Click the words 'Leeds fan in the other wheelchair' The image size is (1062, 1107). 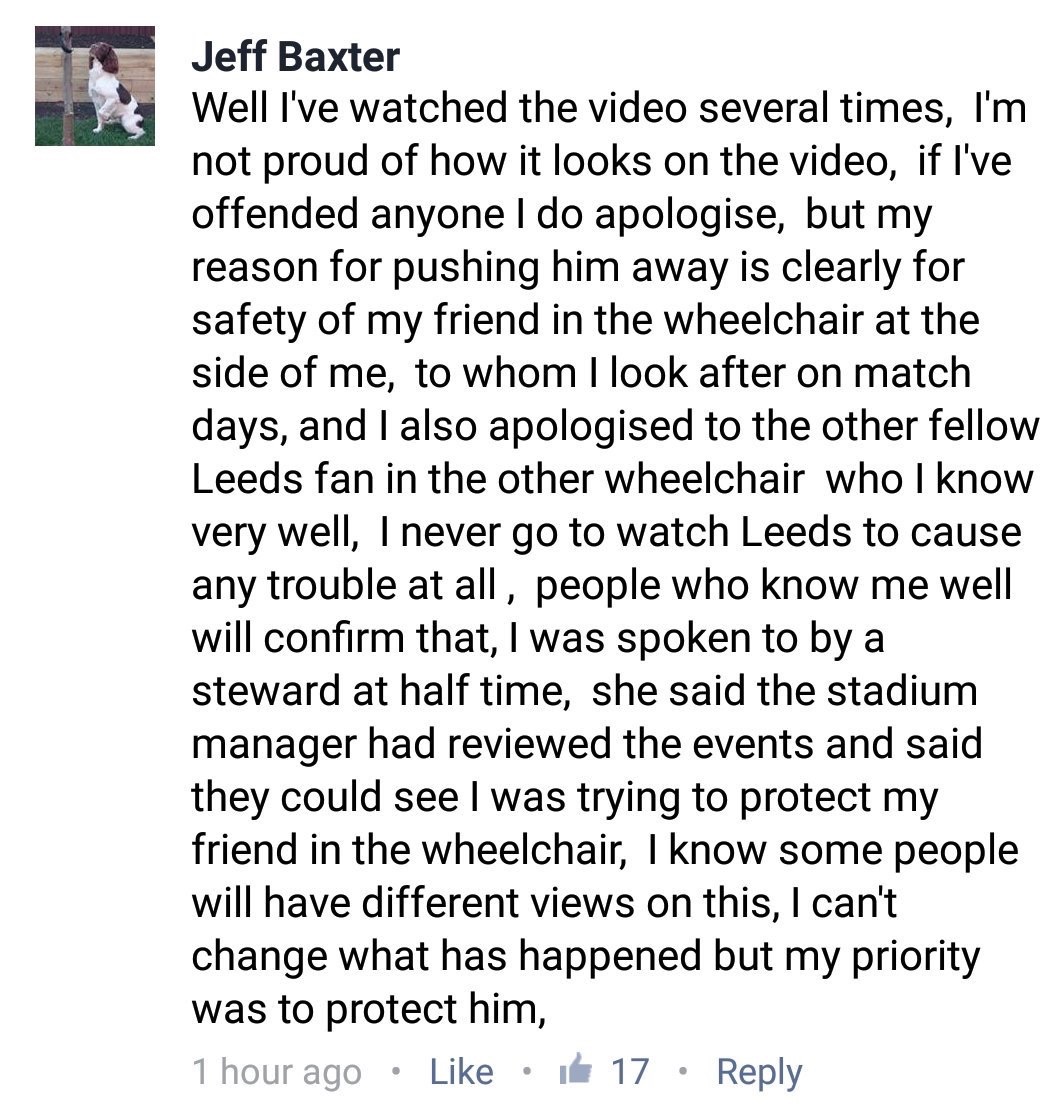click(498, 479)
